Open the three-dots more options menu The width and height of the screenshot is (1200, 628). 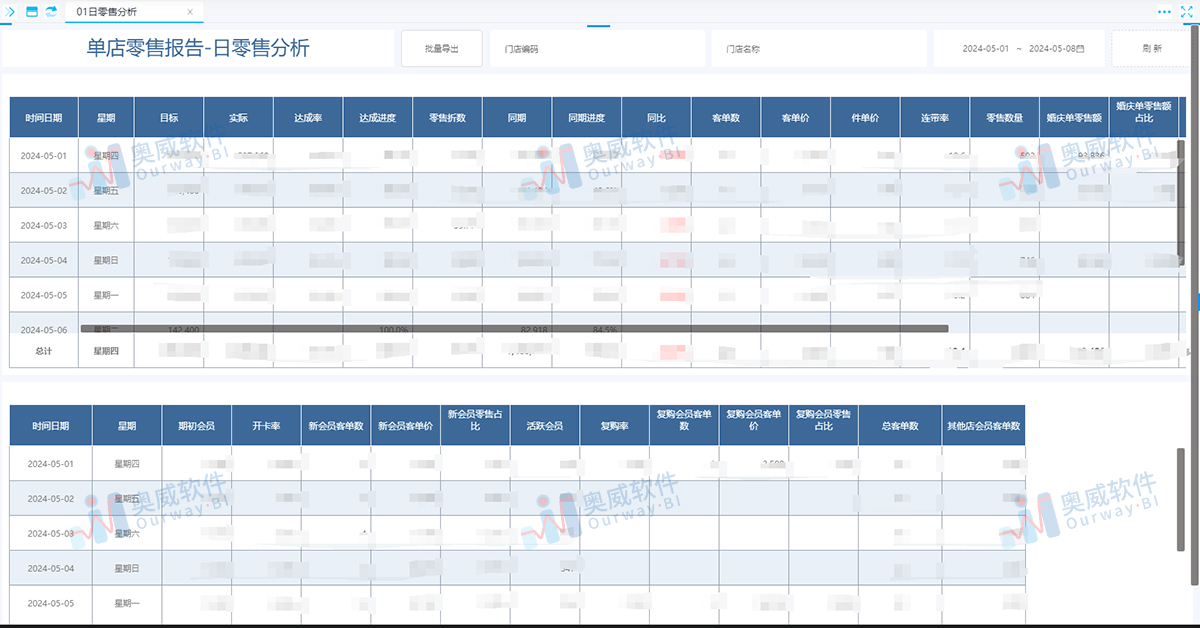[x=1164, y=12]
